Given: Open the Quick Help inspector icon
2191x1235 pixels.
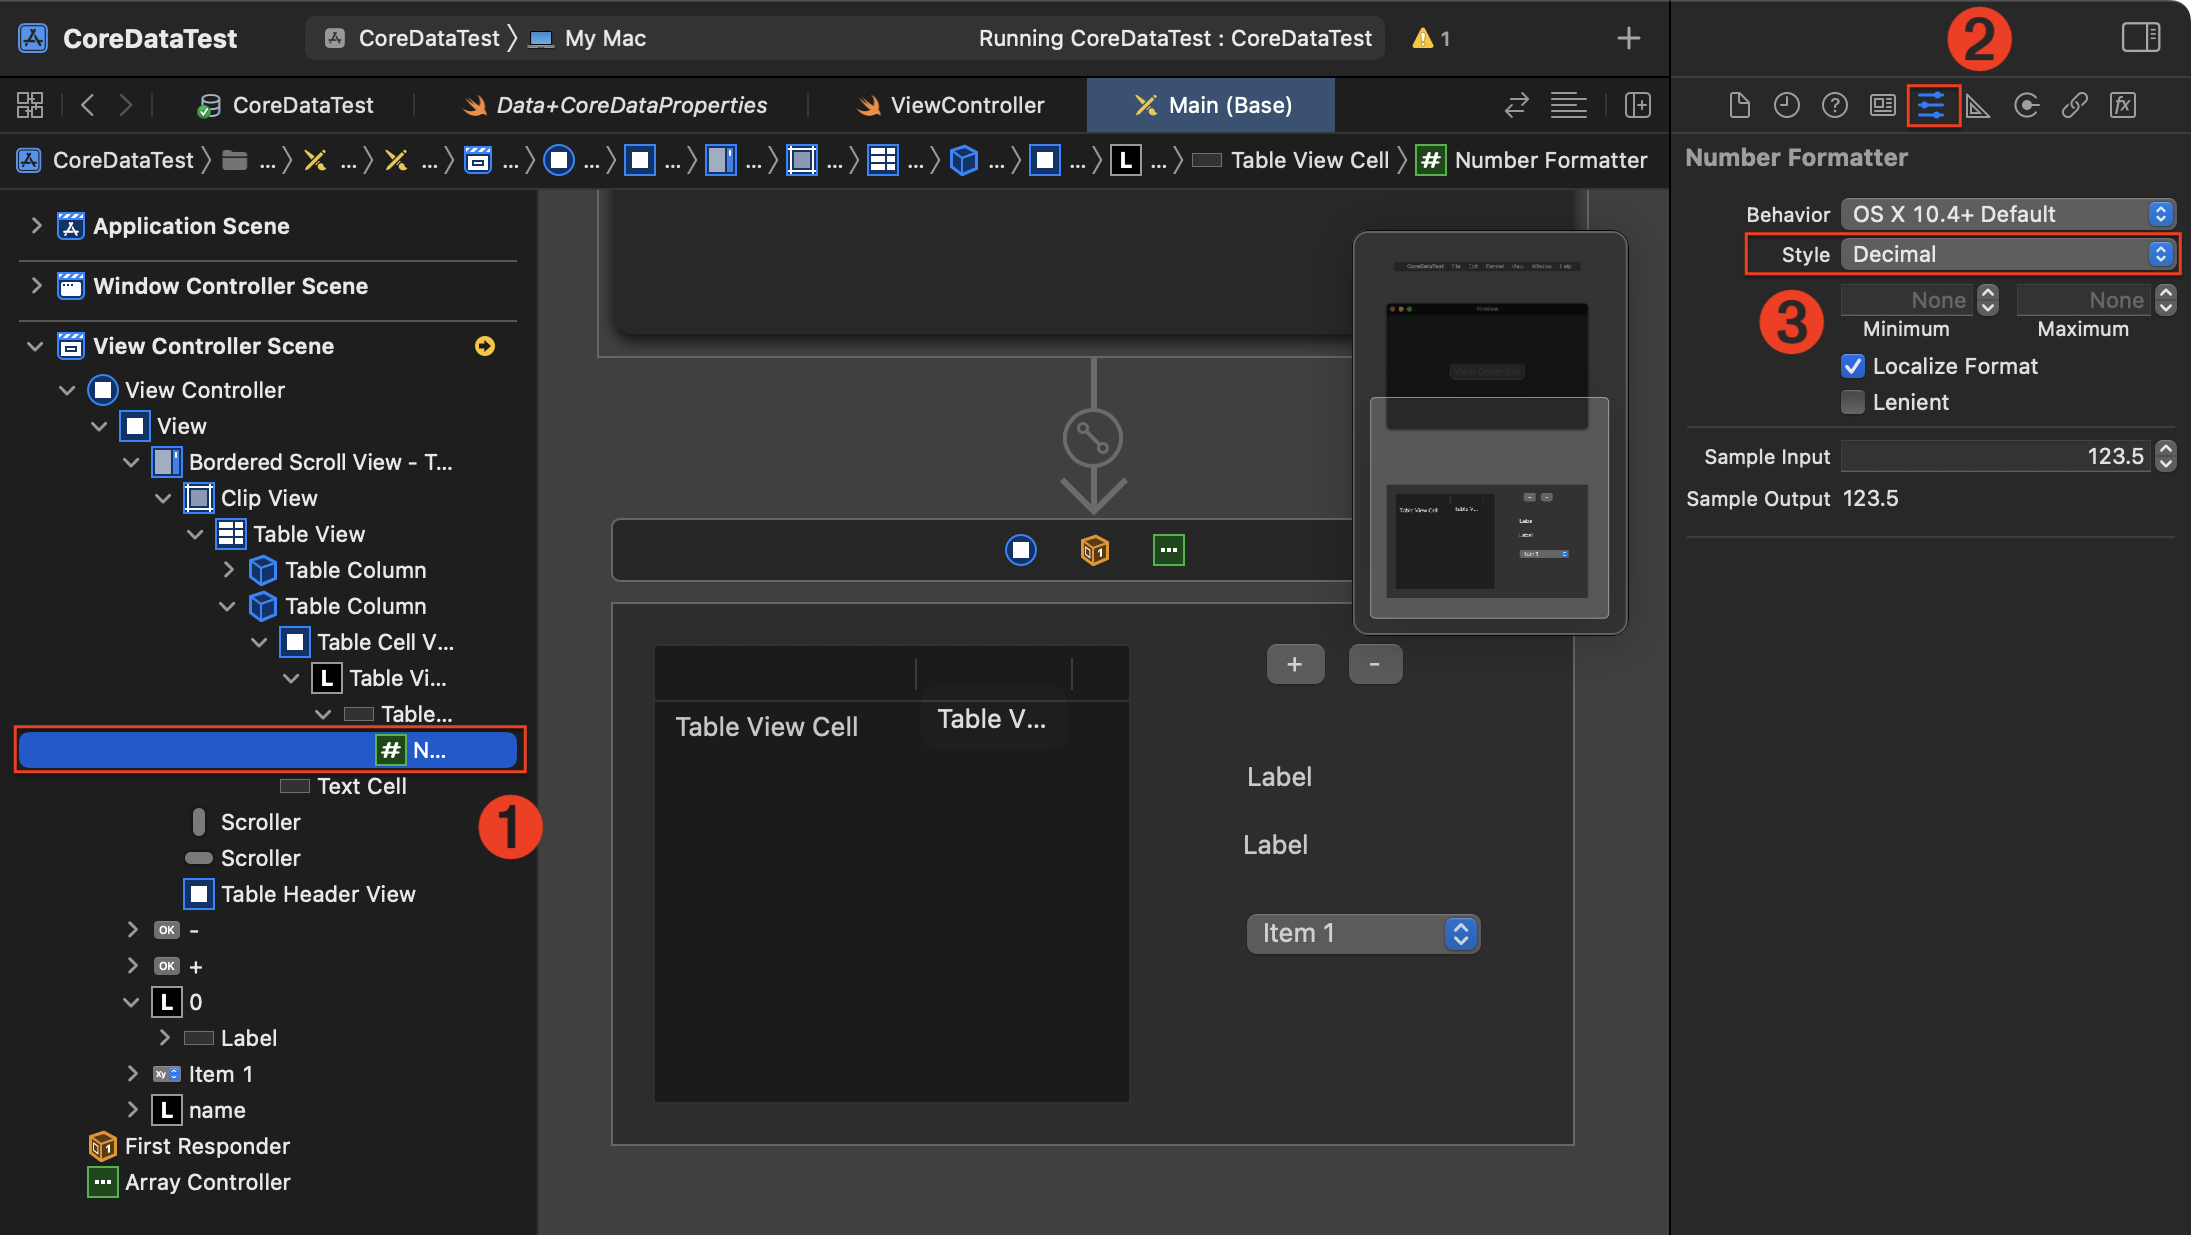Looking at the screenshot, I should (1834, 105).
